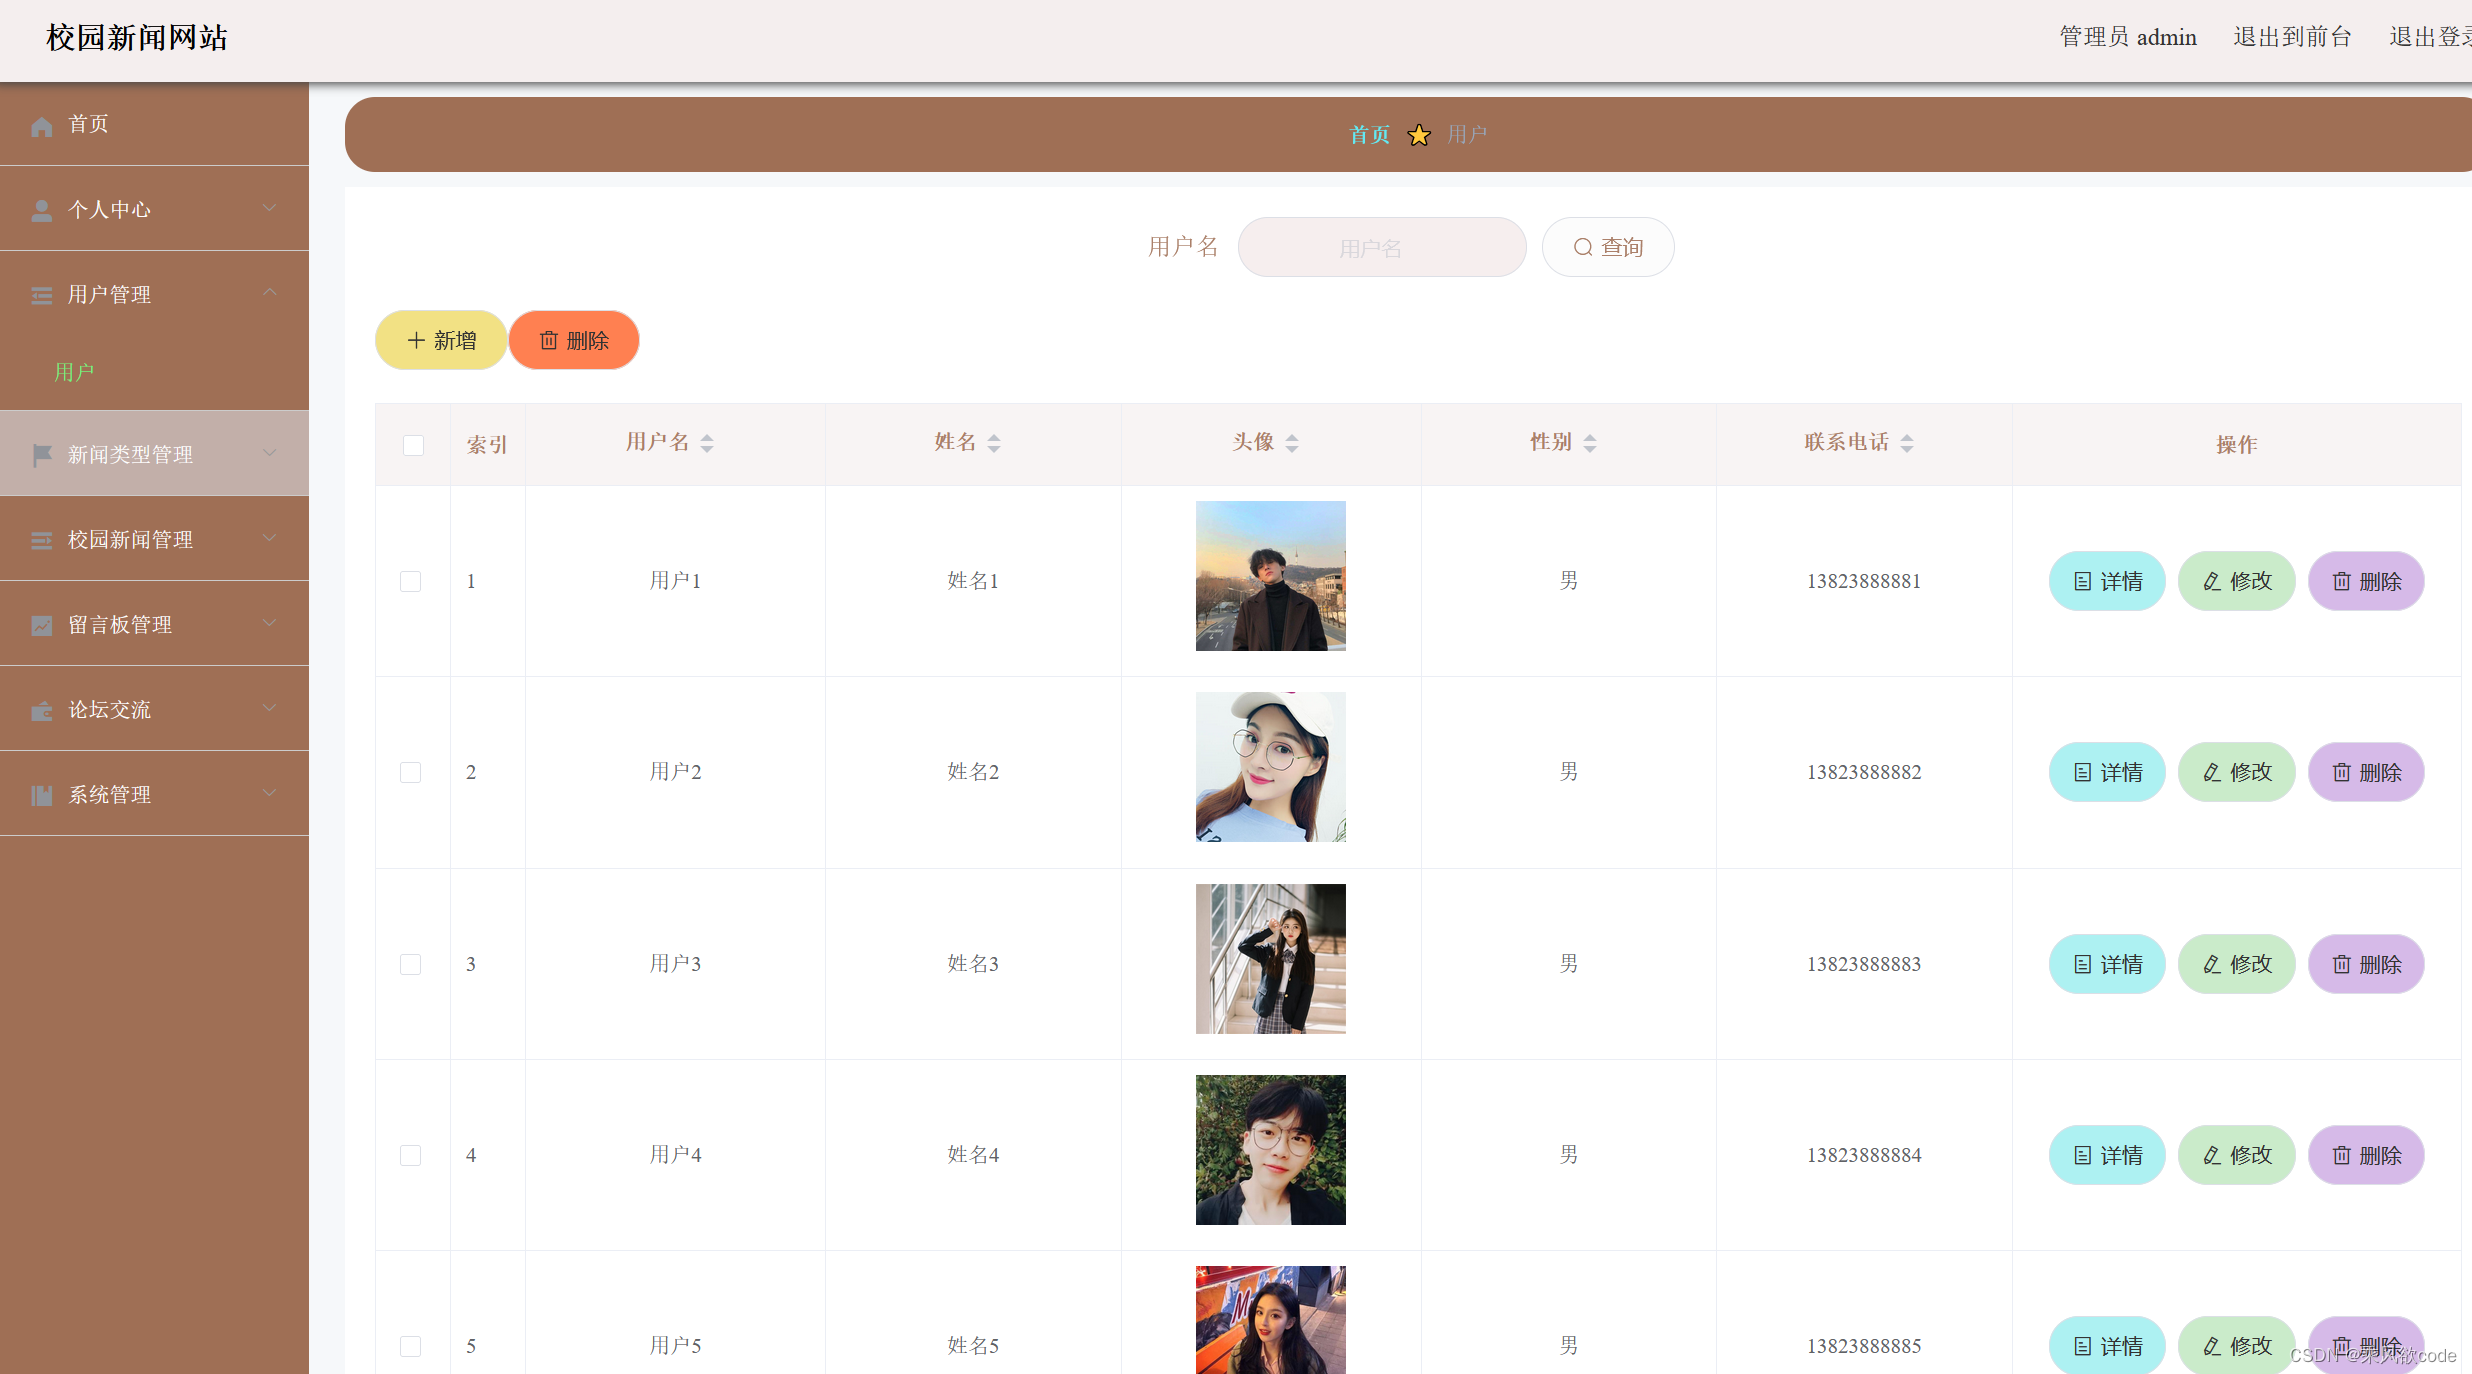The image size is (2472, 1374).
Task: Check the checkbox for row 用户1
Action: coord(410,581)
